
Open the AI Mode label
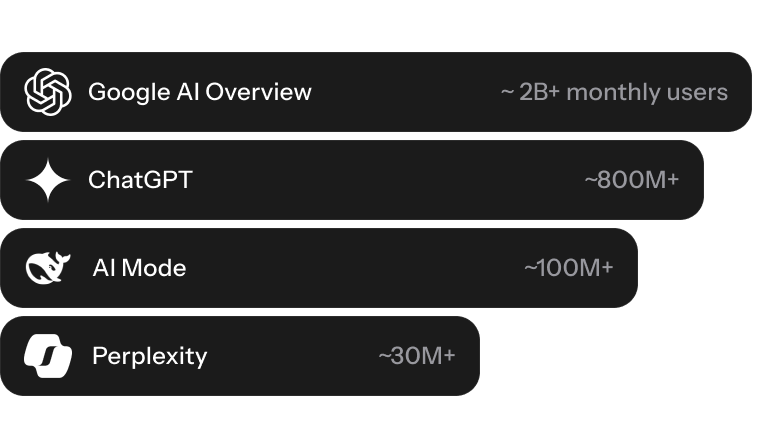pos(139,268)
